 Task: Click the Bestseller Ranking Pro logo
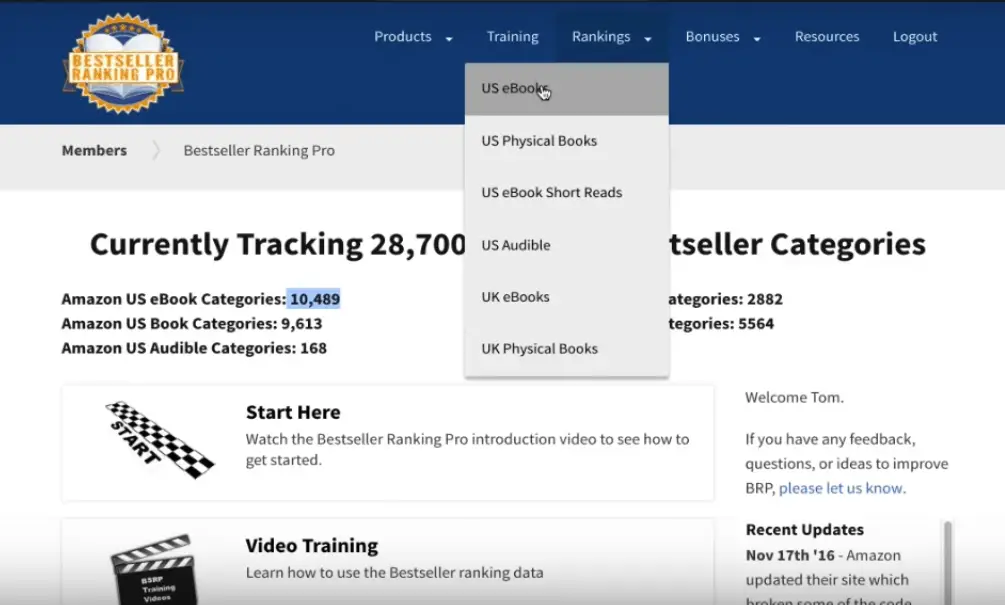coord(123,64)
